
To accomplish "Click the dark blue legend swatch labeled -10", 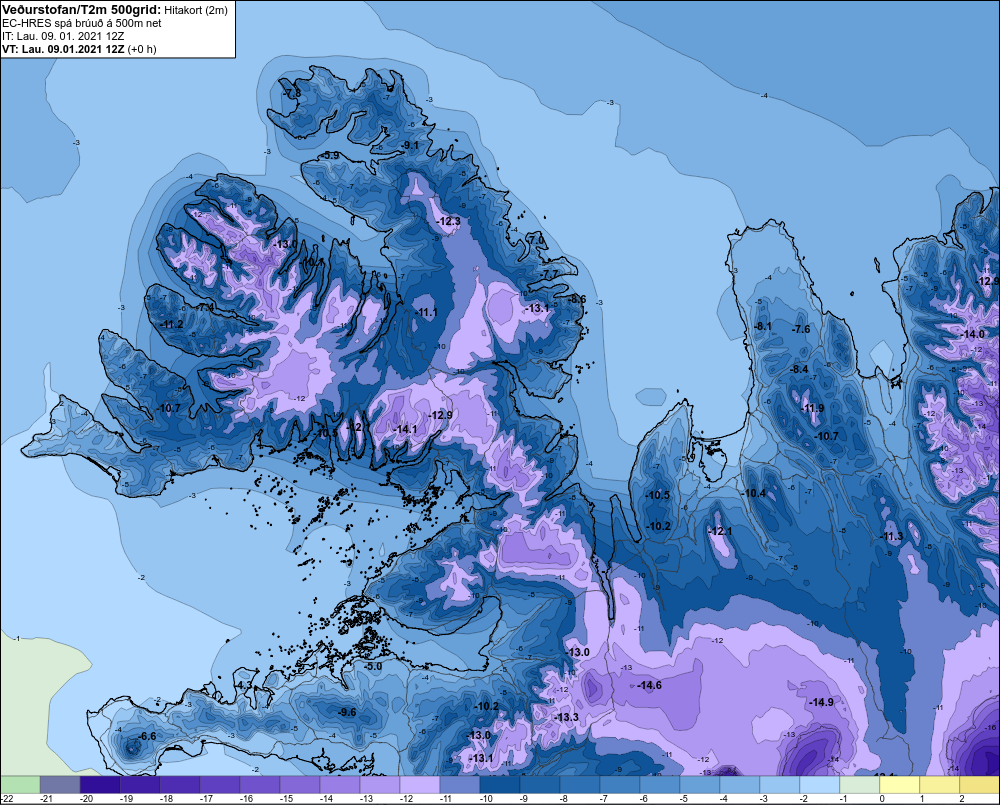I will pos(499,784).
